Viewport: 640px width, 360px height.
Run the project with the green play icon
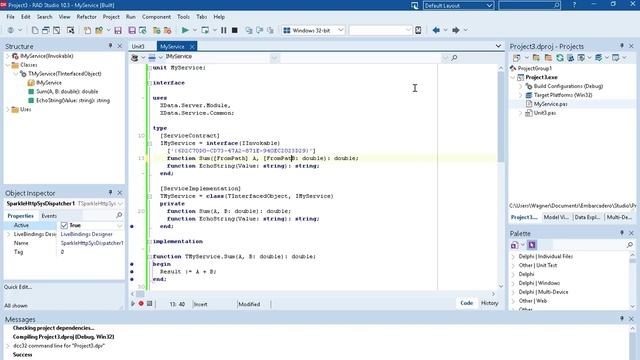185,30
